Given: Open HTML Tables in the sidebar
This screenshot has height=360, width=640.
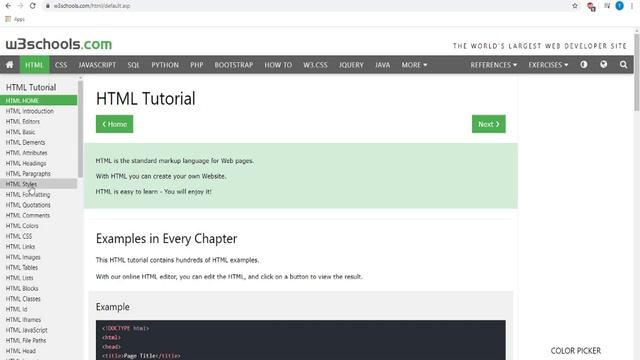Looking at the screenshot, I should click(38, 267).
